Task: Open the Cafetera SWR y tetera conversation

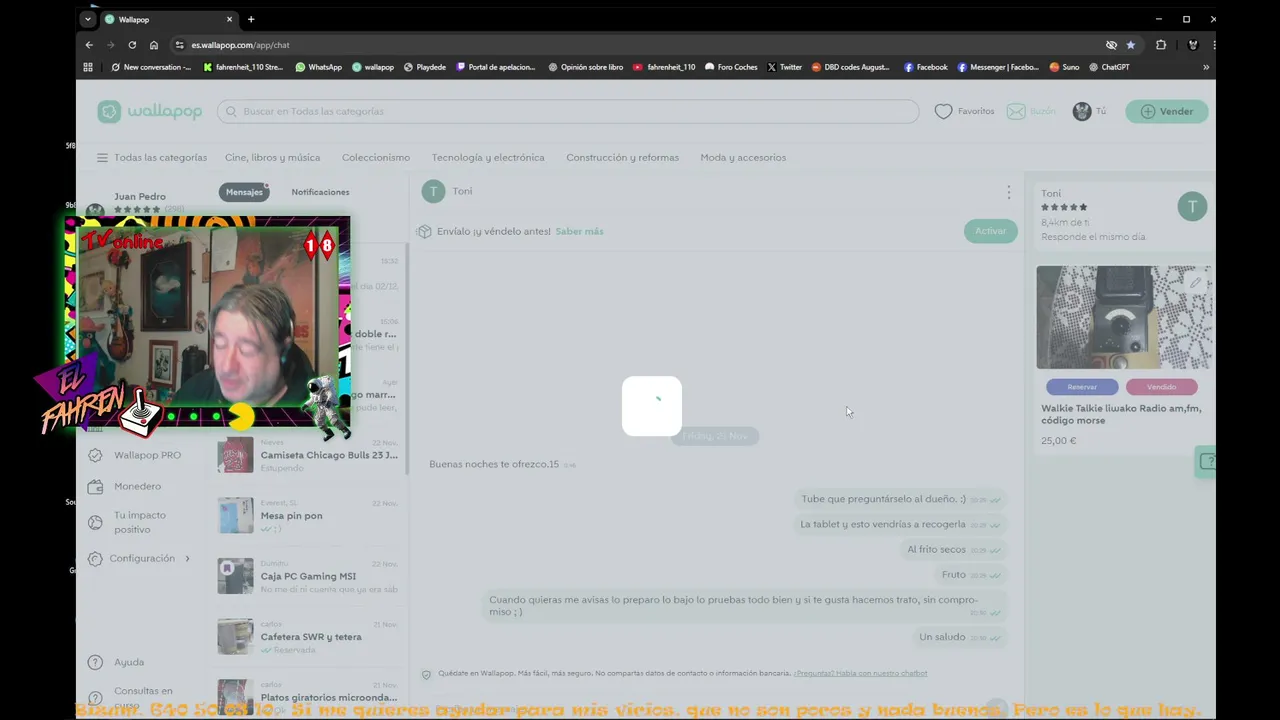Action: click(308, 637)
